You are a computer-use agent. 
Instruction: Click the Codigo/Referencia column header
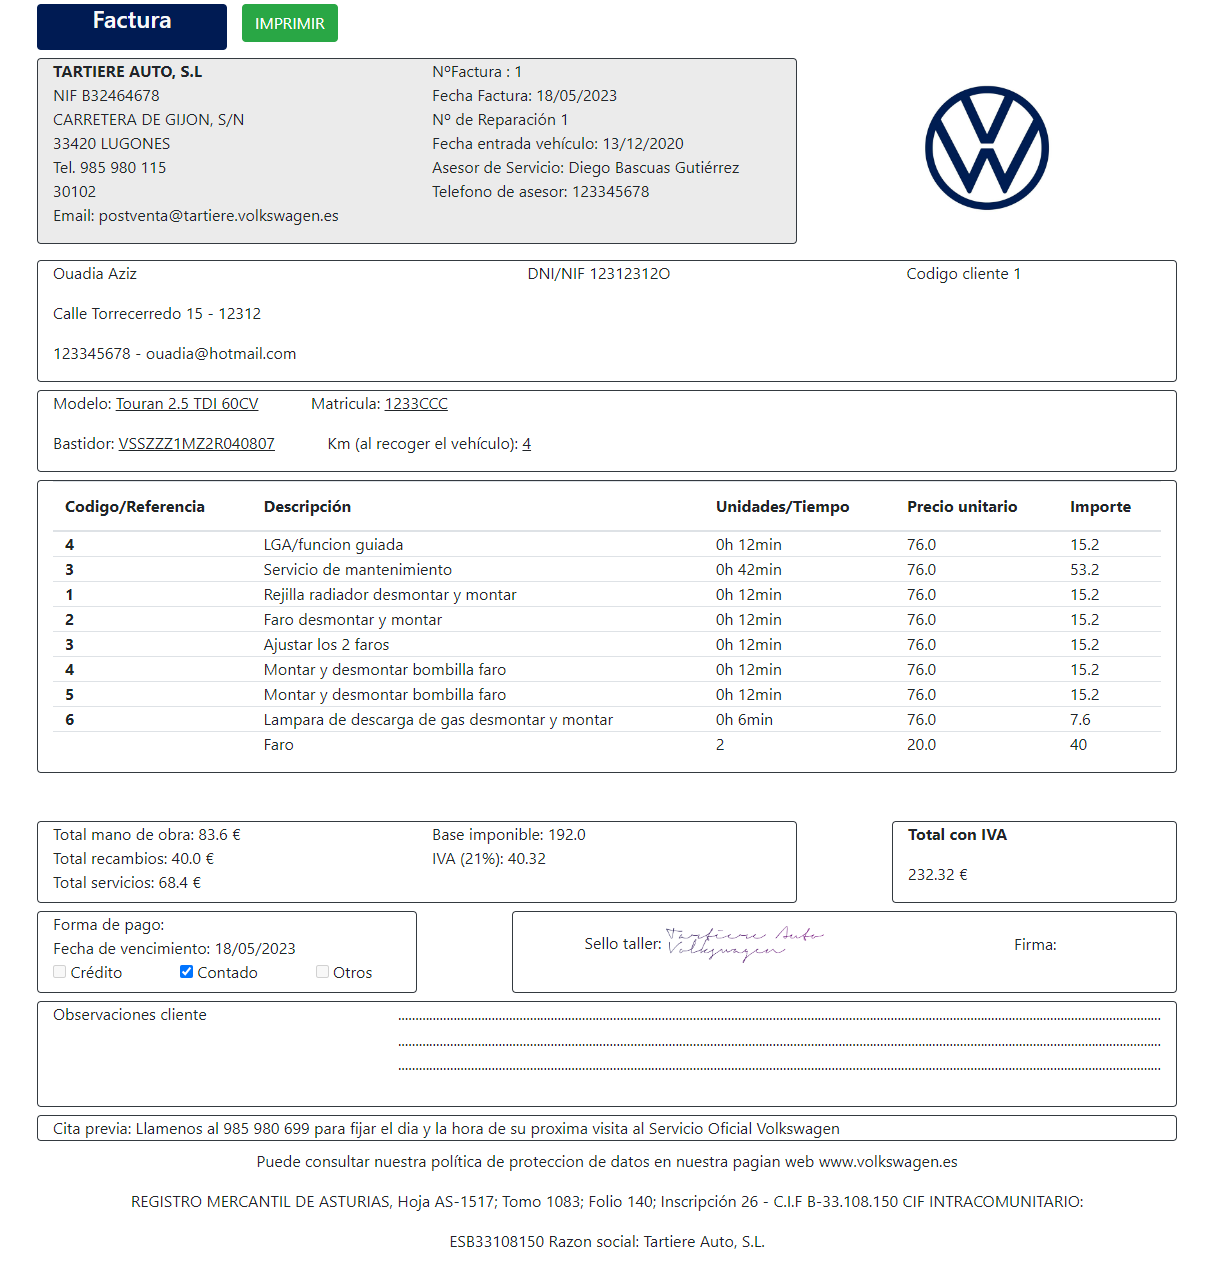pyautogui.click(x=135, y=507)
